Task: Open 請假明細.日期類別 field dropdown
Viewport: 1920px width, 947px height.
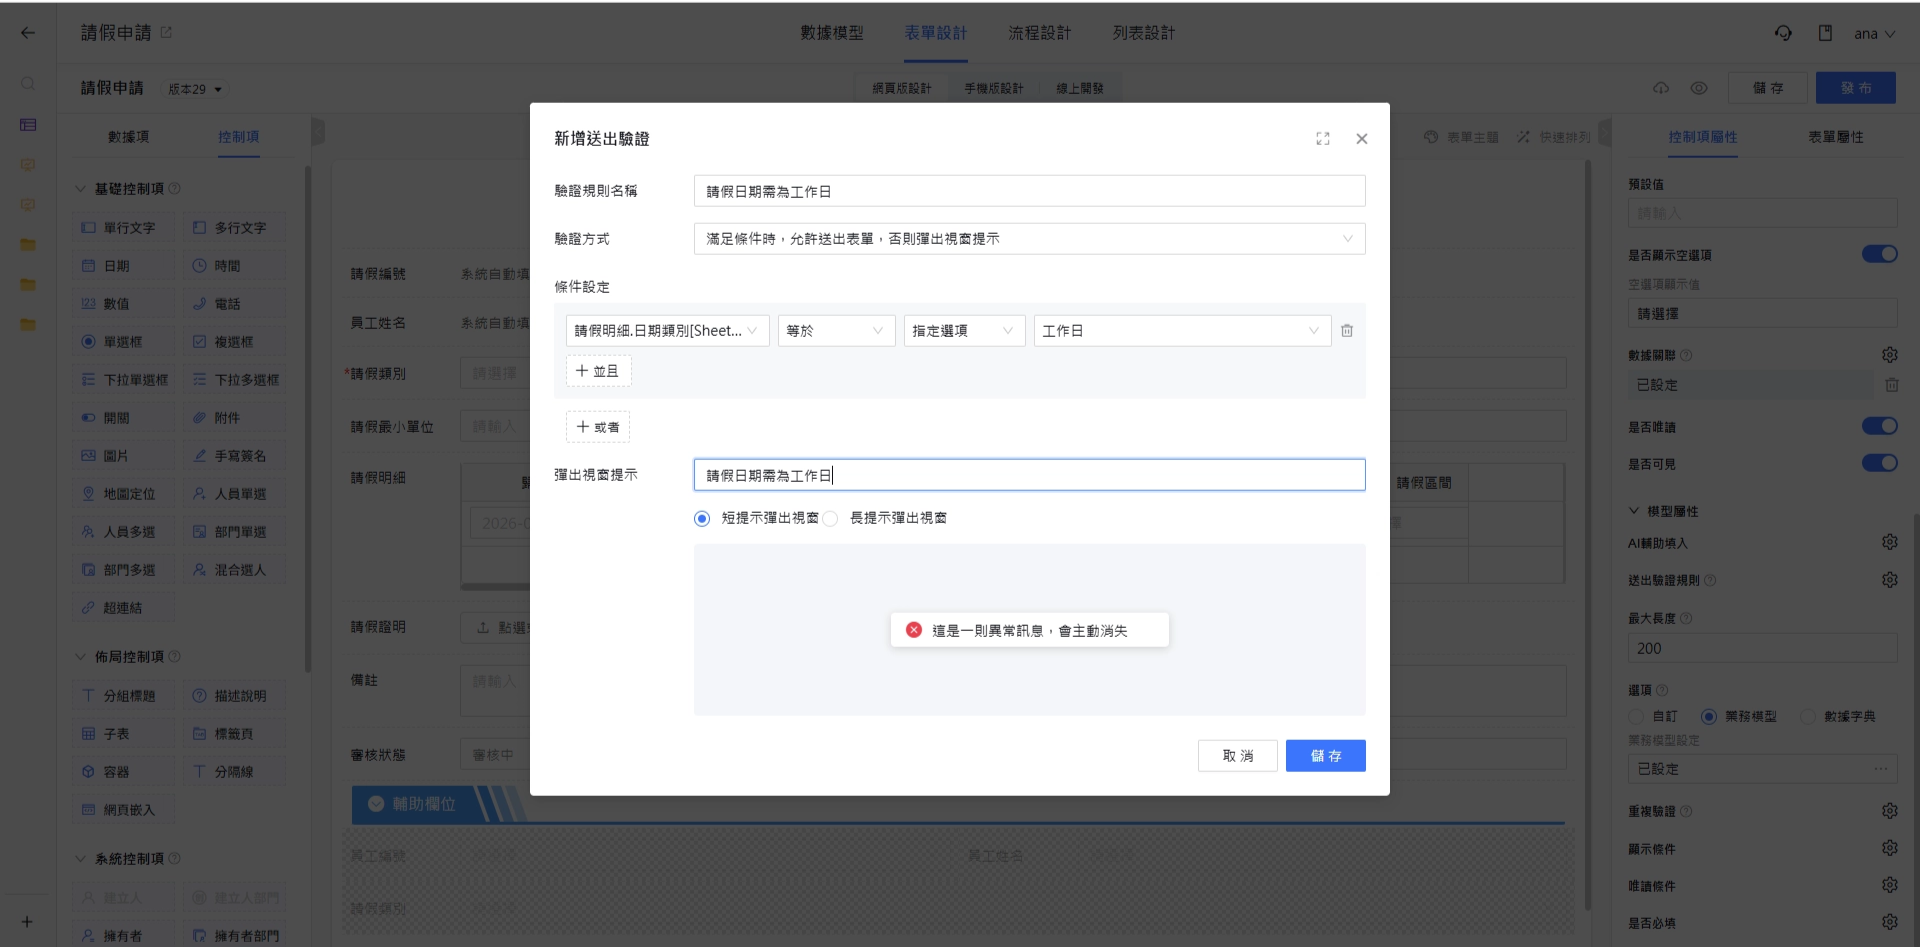Action: click(x=667, y=331)
